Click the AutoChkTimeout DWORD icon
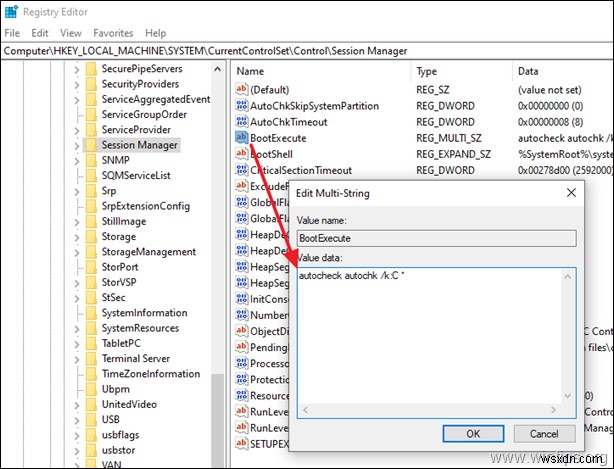614x469 pixels. pos(241,122)
